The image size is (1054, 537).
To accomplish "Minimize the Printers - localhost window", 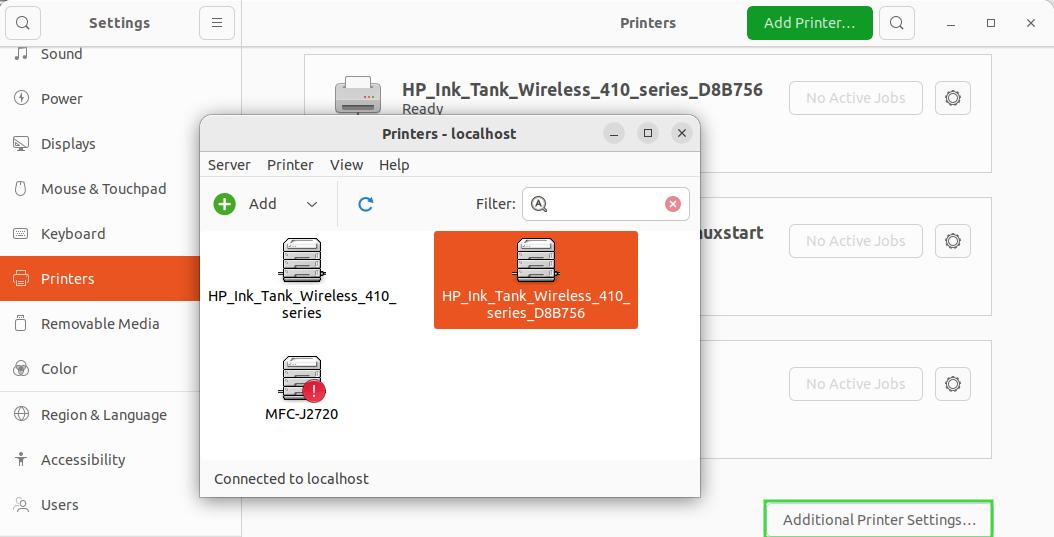I will tap(614, 133).
